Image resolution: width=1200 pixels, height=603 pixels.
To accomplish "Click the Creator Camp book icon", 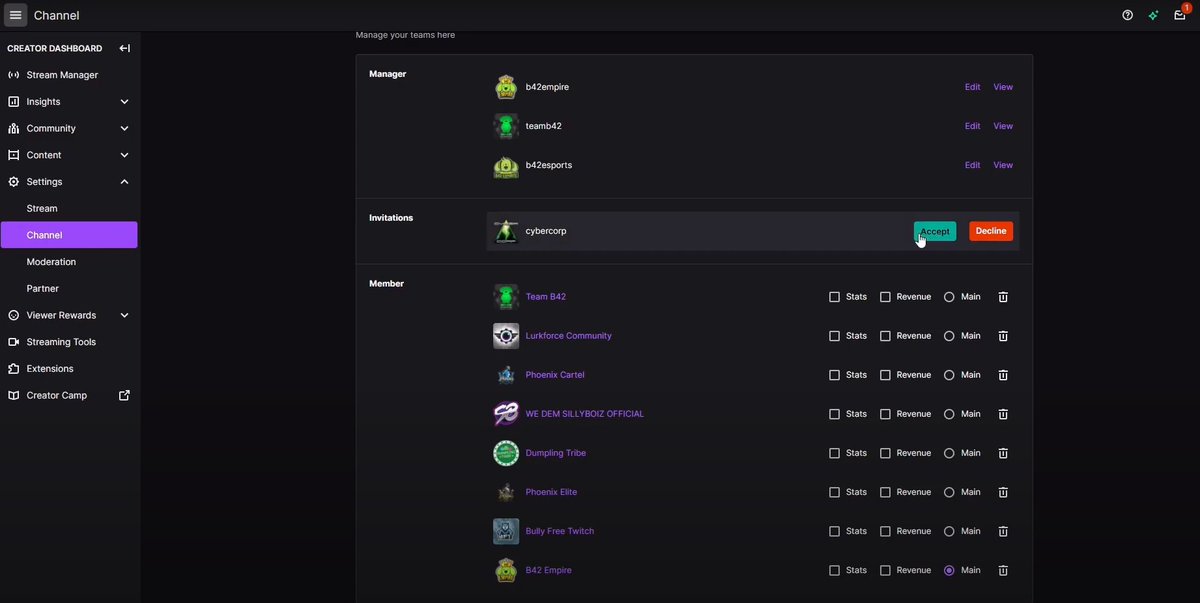I will coord(13,395).
